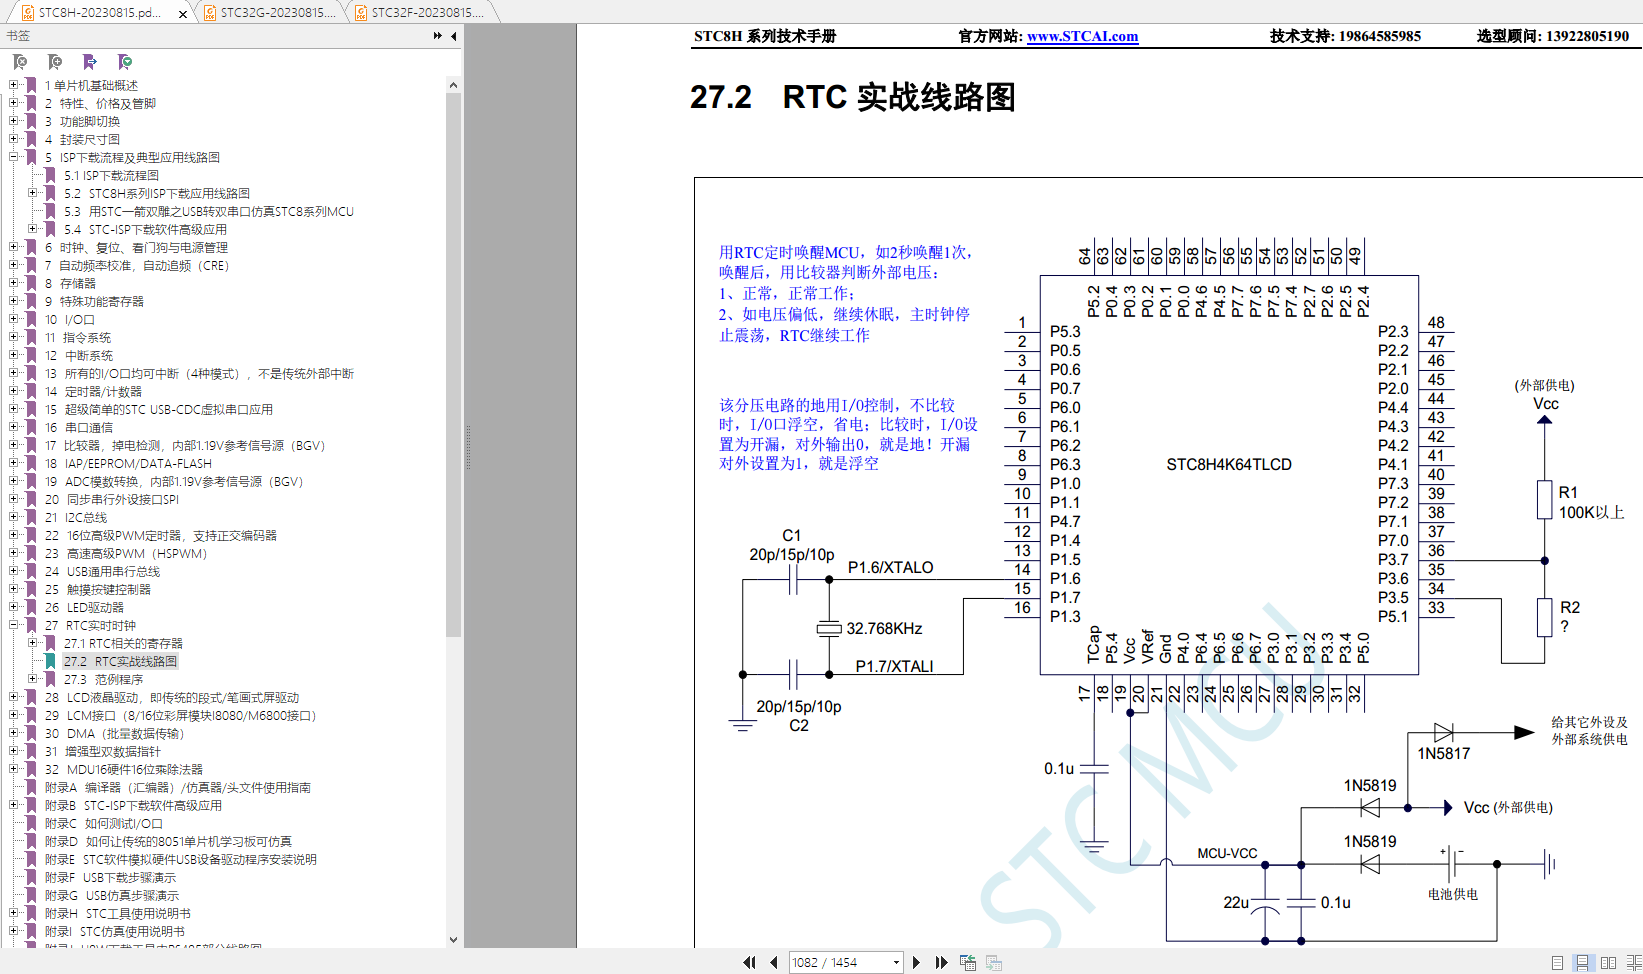This screenshot has width=1643, height=974.
Task: Click the bookmark panel scroll up arrow
Action: (x=453, y=85)
